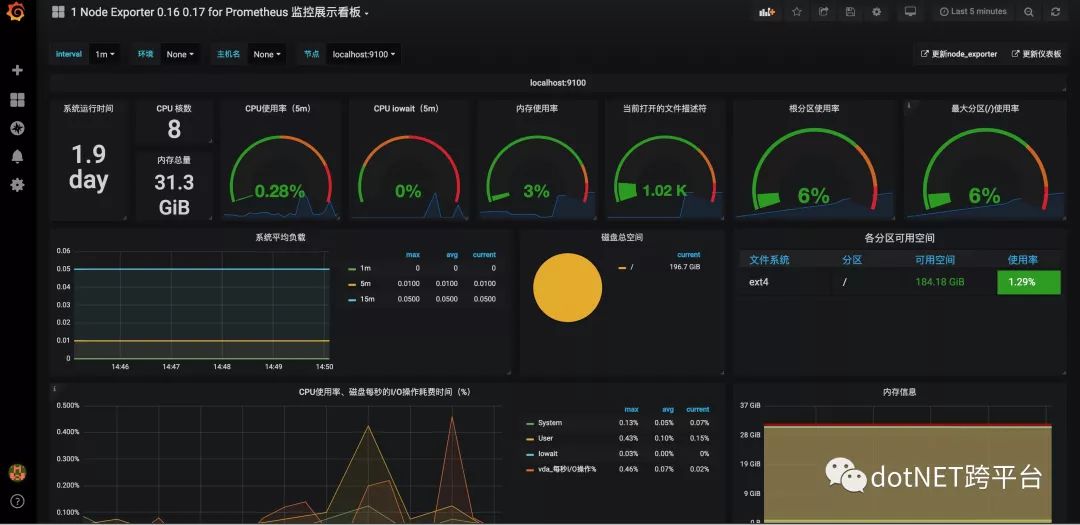The width and height of the screenshot is (1080, 525).
Task: Open the CPU 核数 panel title menu
Action: coord(174,109)
